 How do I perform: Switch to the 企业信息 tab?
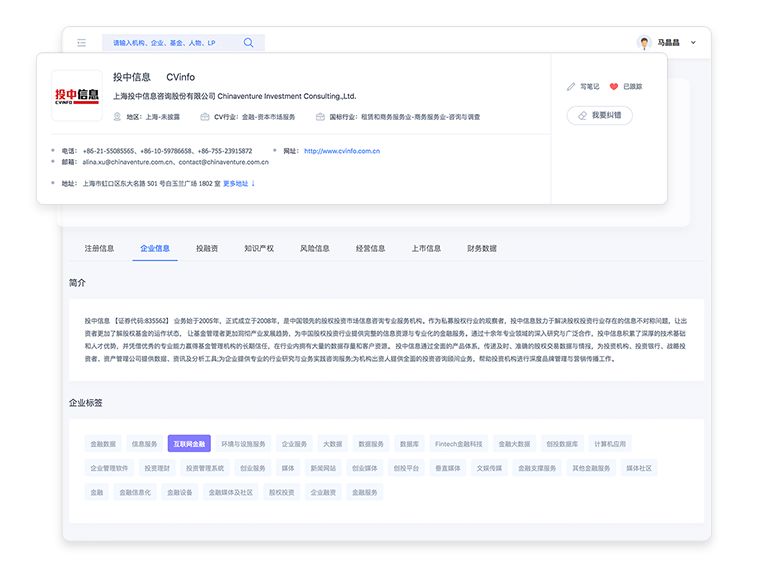155,248
